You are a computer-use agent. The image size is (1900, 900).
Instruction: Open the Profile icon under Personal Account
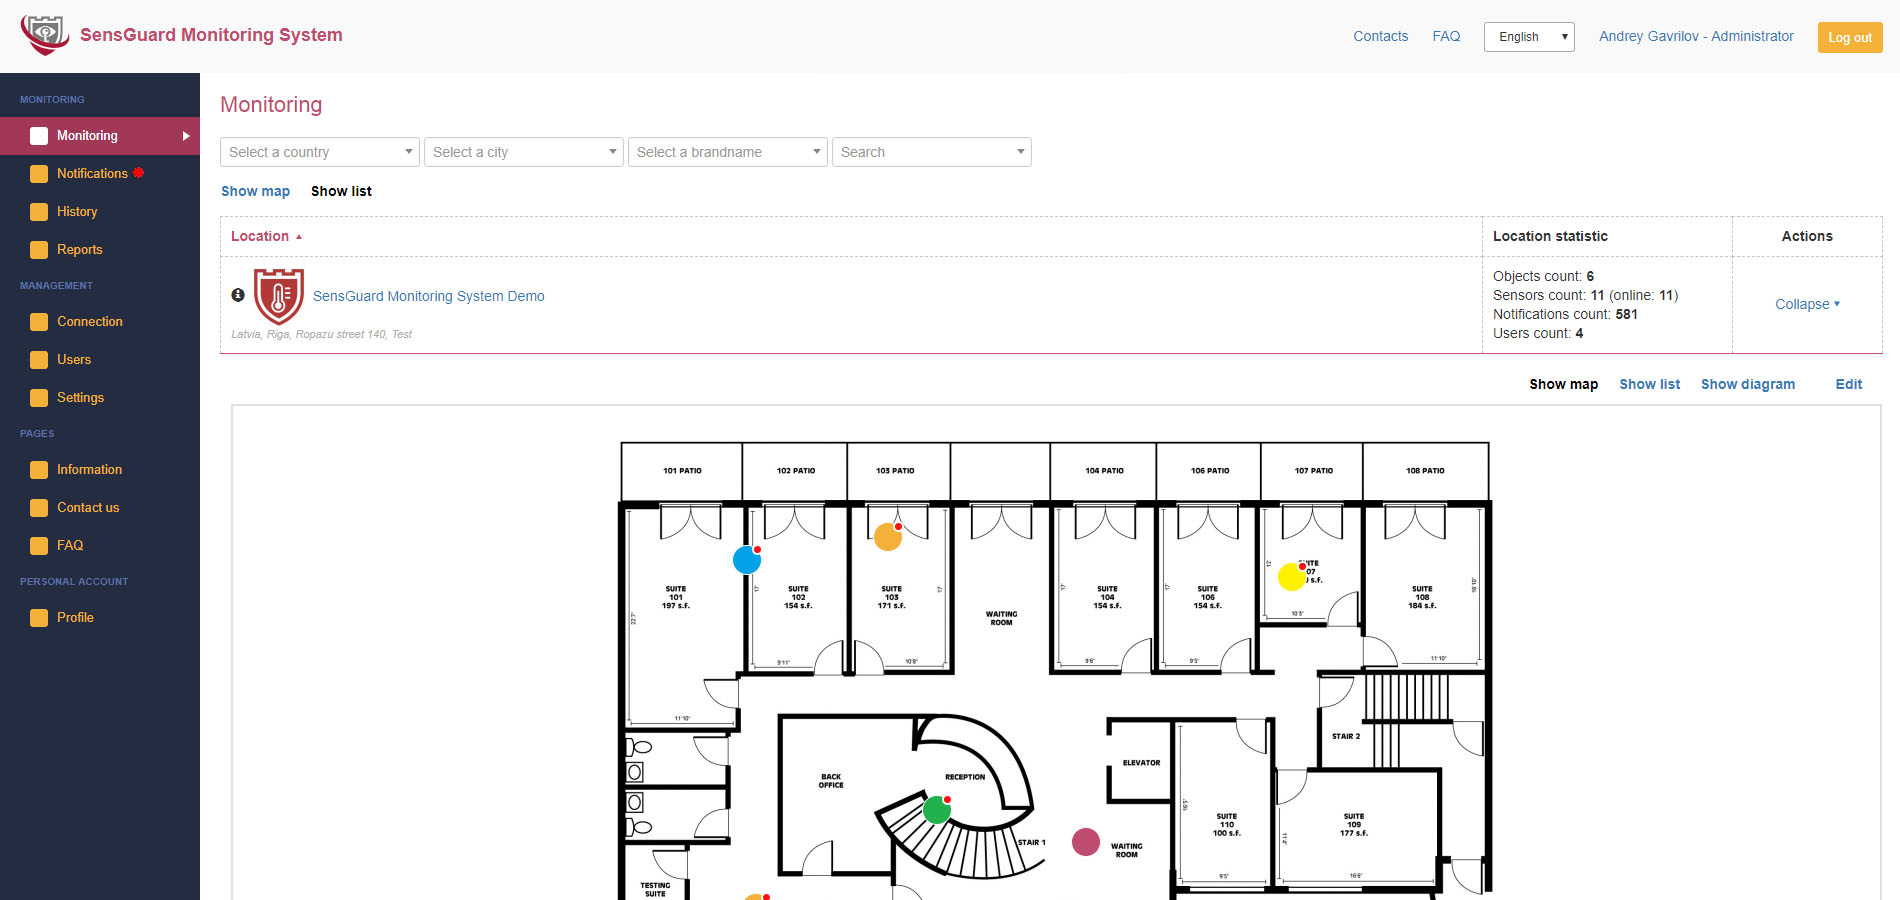[x=39, y=617]
